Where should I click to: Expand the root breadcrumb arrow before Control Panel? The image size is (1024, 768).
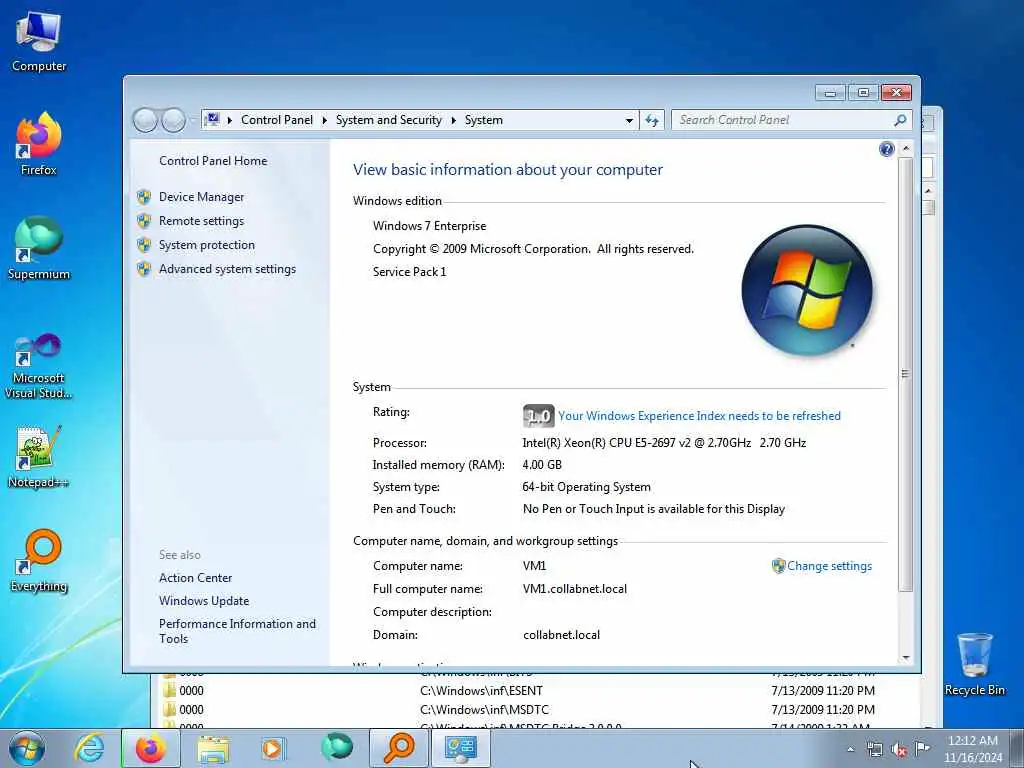click(x=229, y=120)
